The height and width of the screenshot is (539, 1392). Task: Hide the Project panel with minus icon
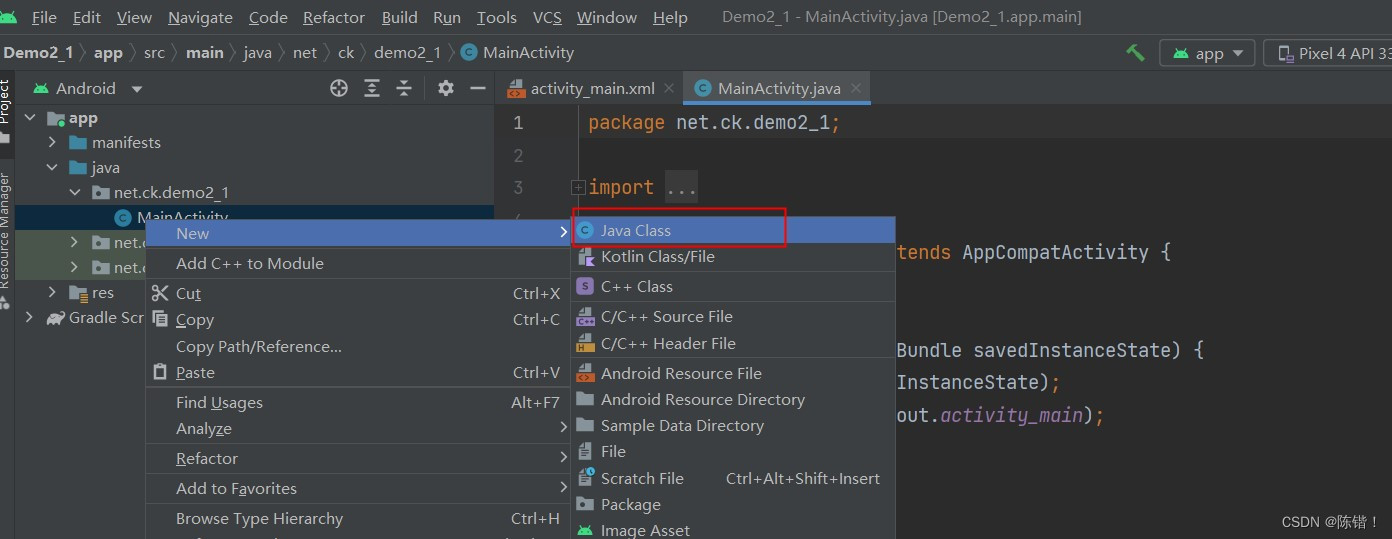478,88
